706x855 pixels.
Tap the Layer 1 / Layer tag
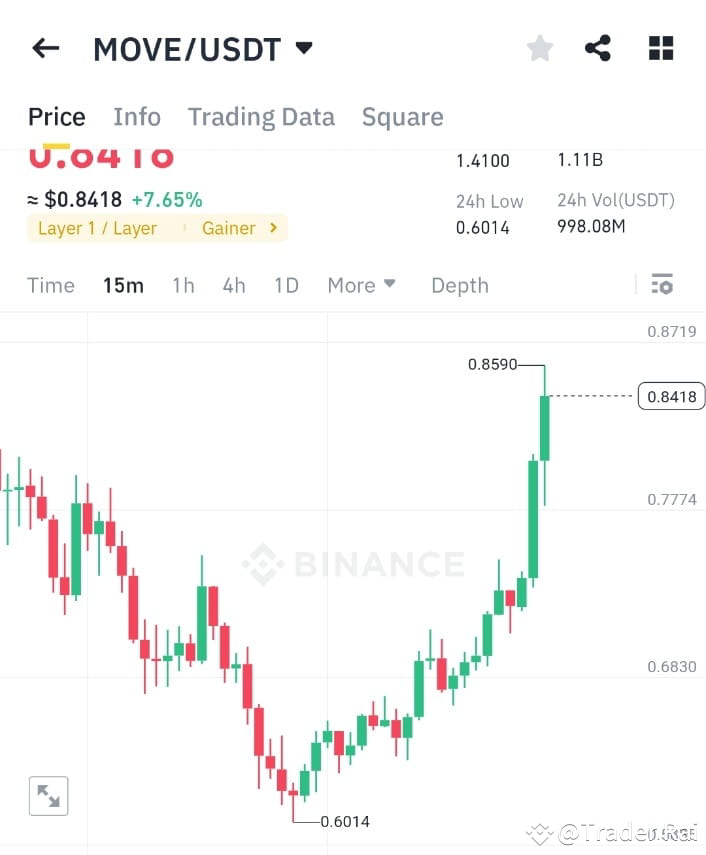[97, 228]
